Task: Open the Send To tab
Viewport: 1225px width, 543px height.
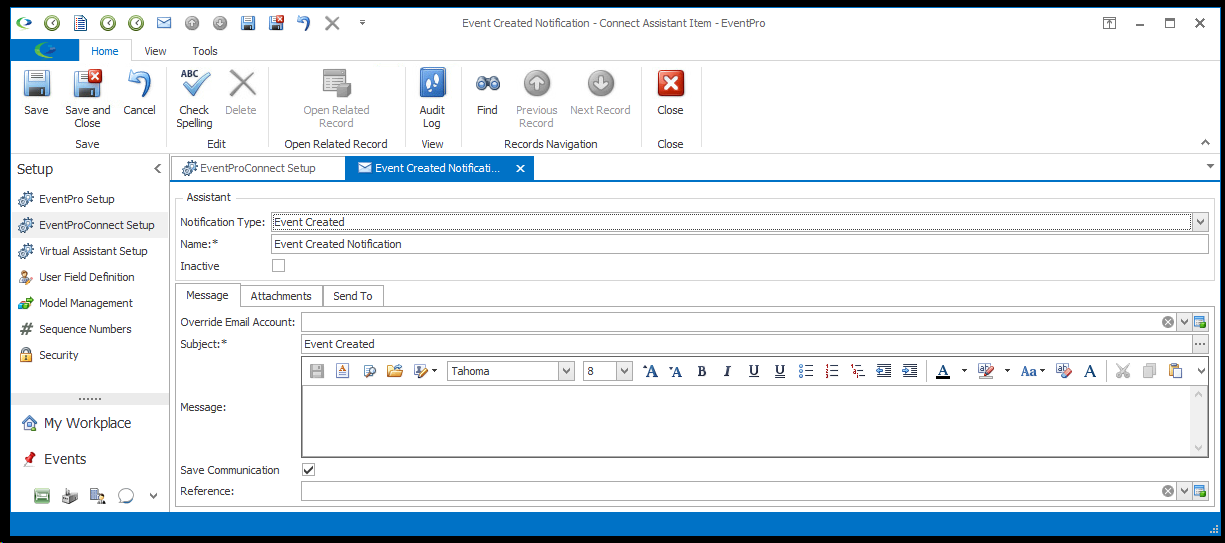Action: pyautogui.click(x=353, y=296)
